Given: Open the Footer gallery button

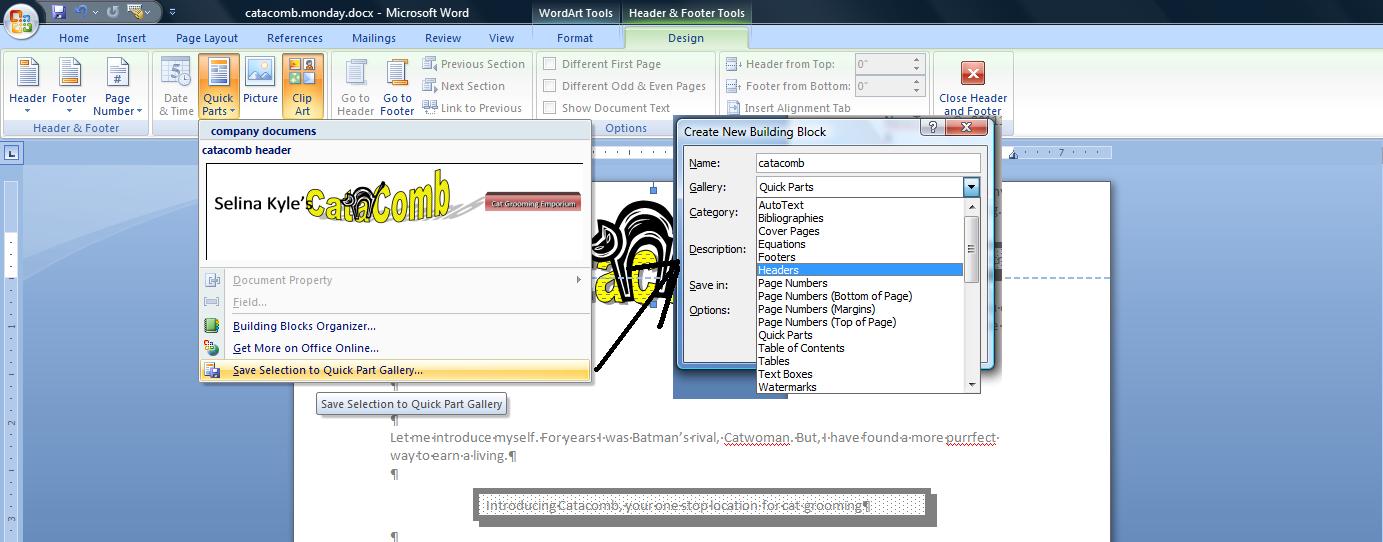Looking at the screenshot, I should (69, 87).
